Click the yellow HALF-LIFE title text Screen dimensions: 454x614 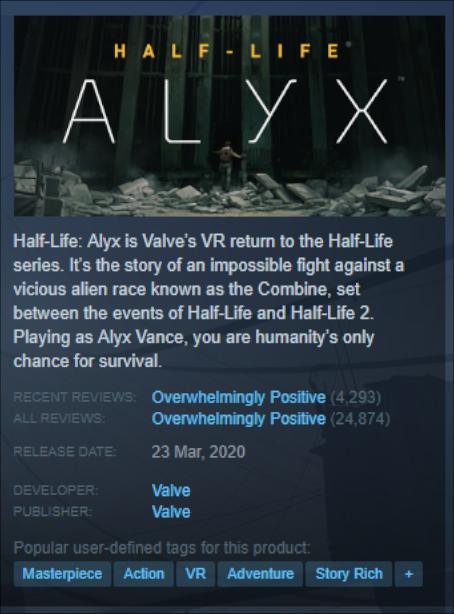tap(227, 51)
